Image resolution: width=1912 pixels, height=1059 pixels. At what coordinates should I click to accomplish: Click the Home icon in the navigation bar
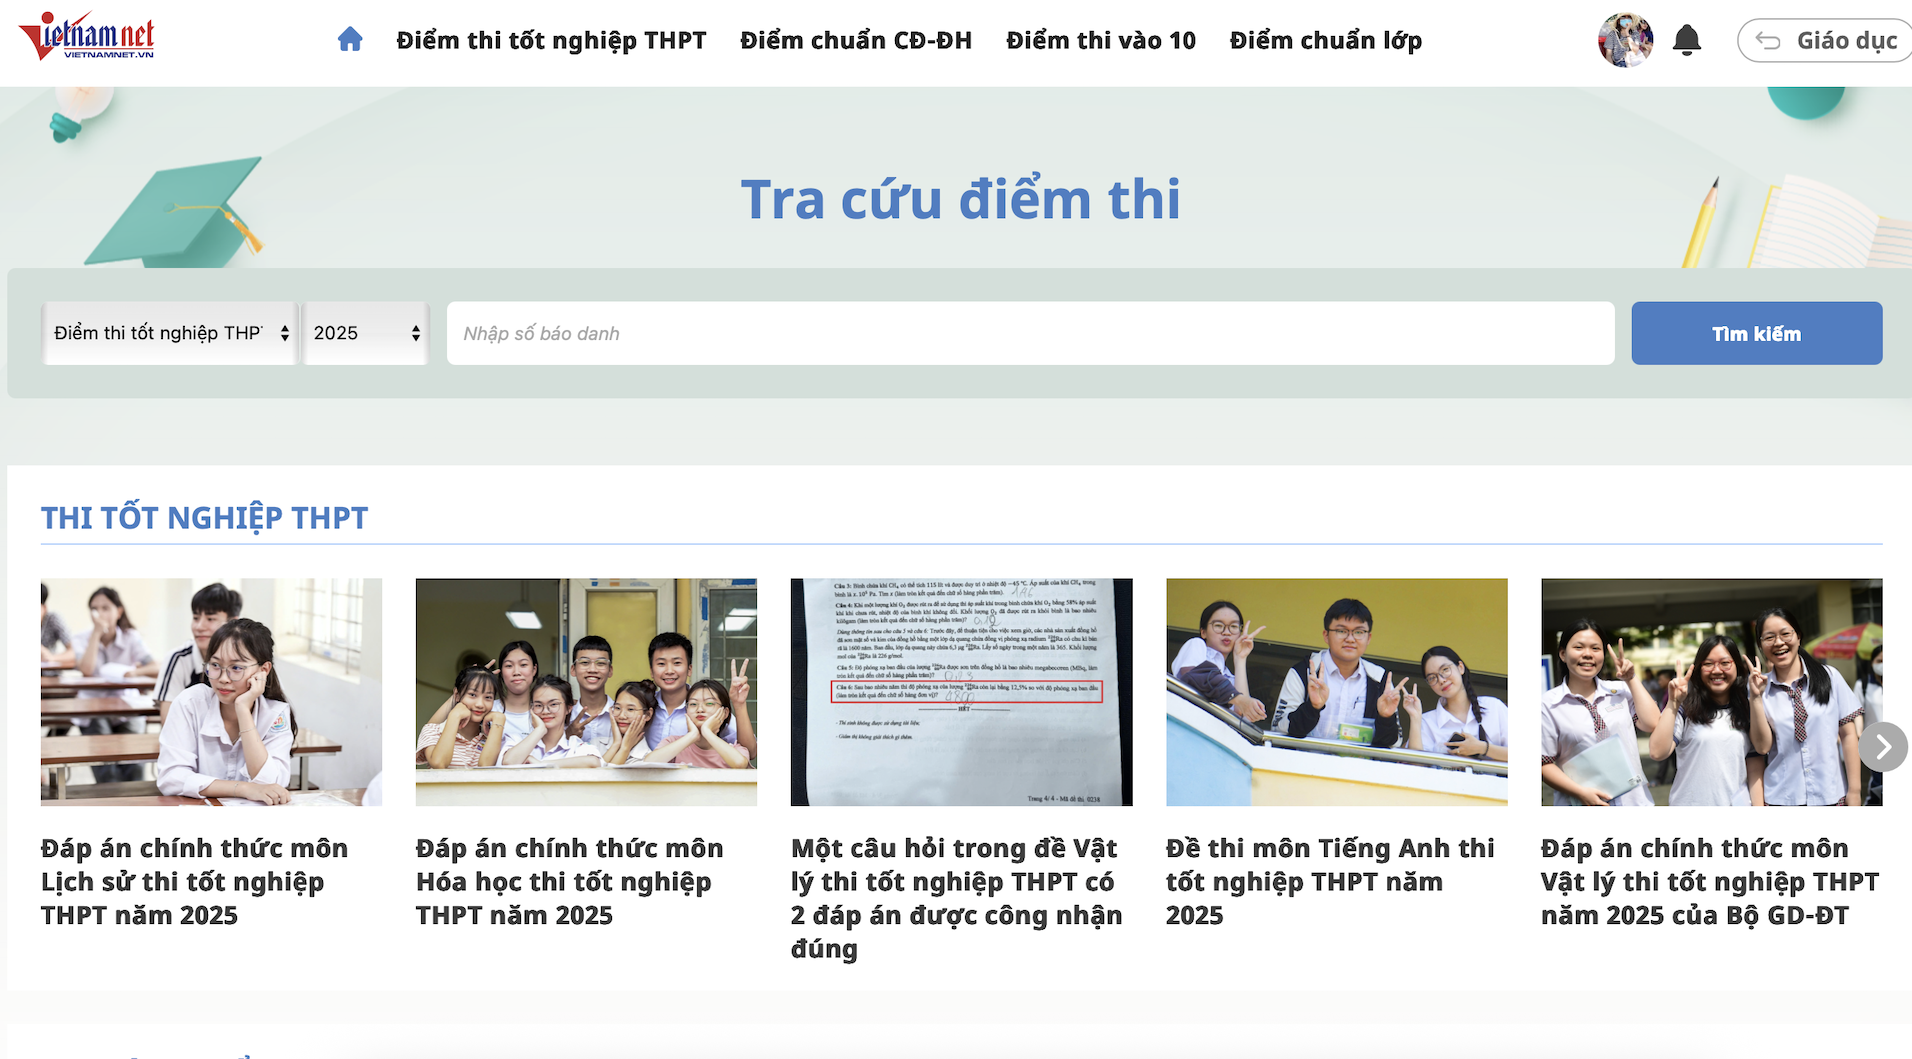pyautogui.click(x=348, y=40)
